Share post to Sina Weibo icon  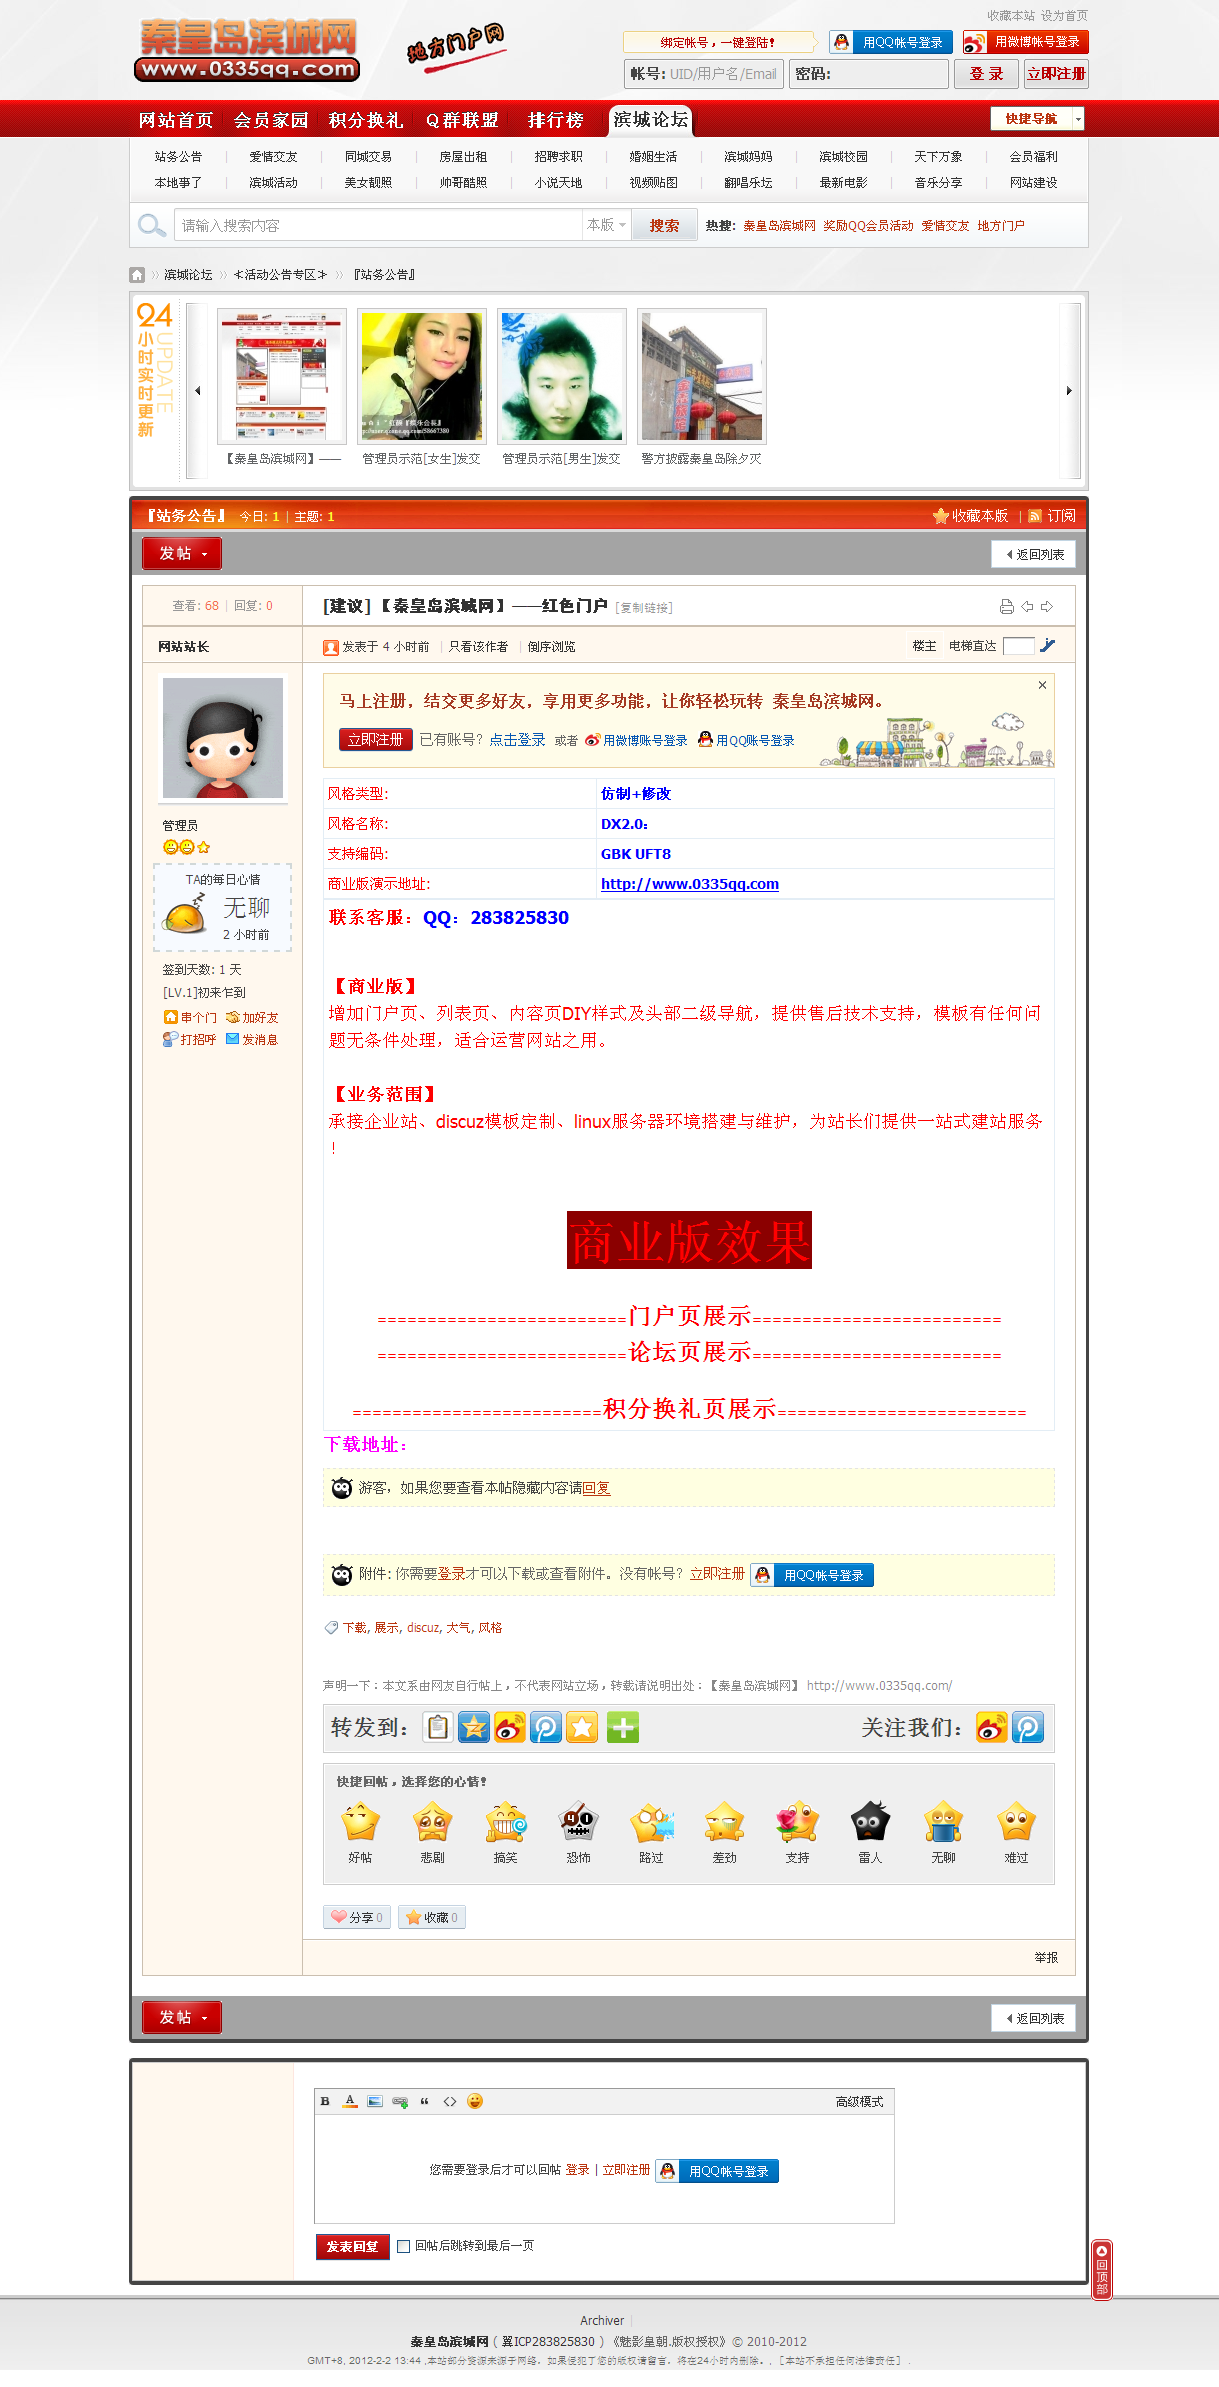point(510,1727)
